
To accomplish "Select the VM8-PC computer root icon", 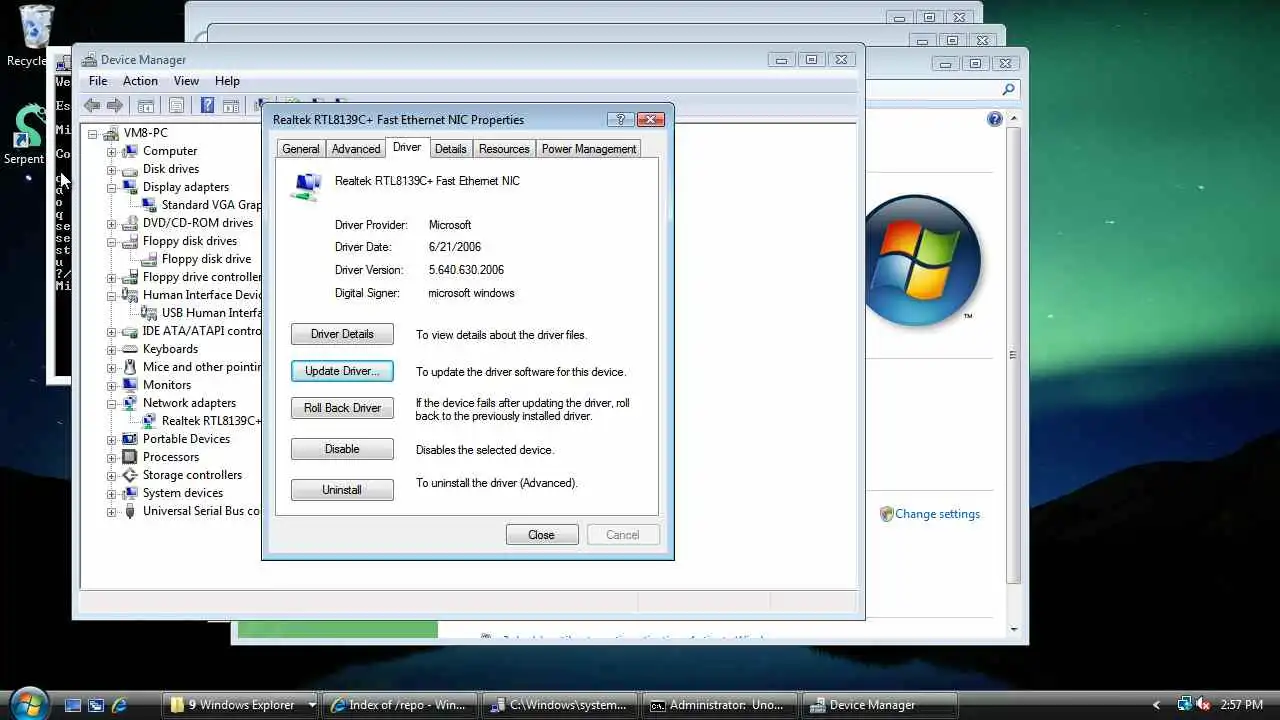I will pos(111,133).
